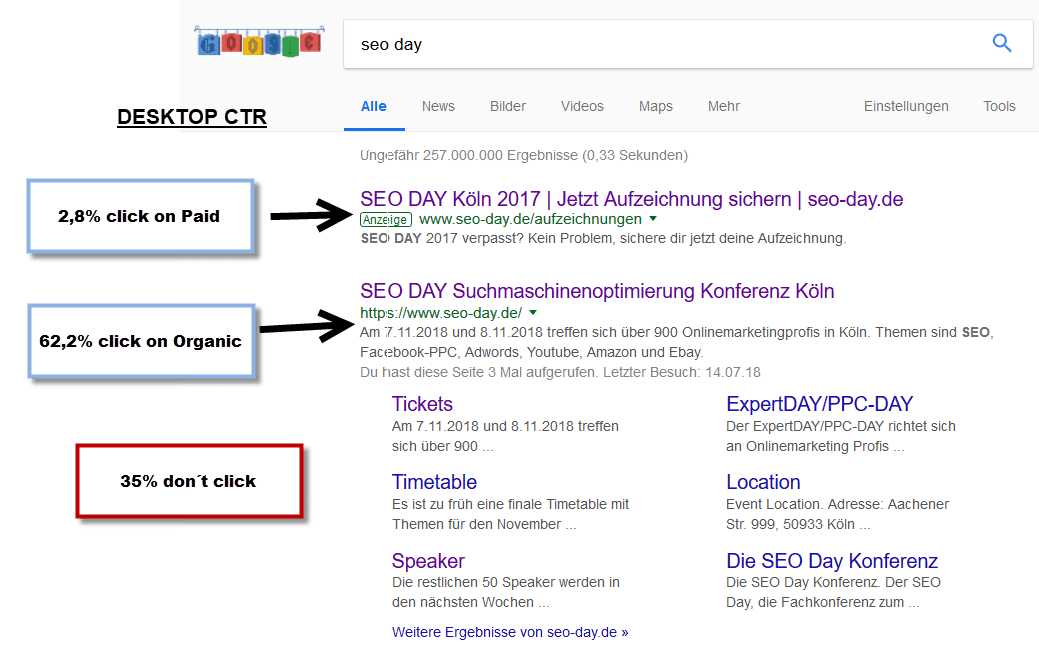1039x656 pixels.
Task: Switch to the Alle tab
Action: tap(374, 106)
